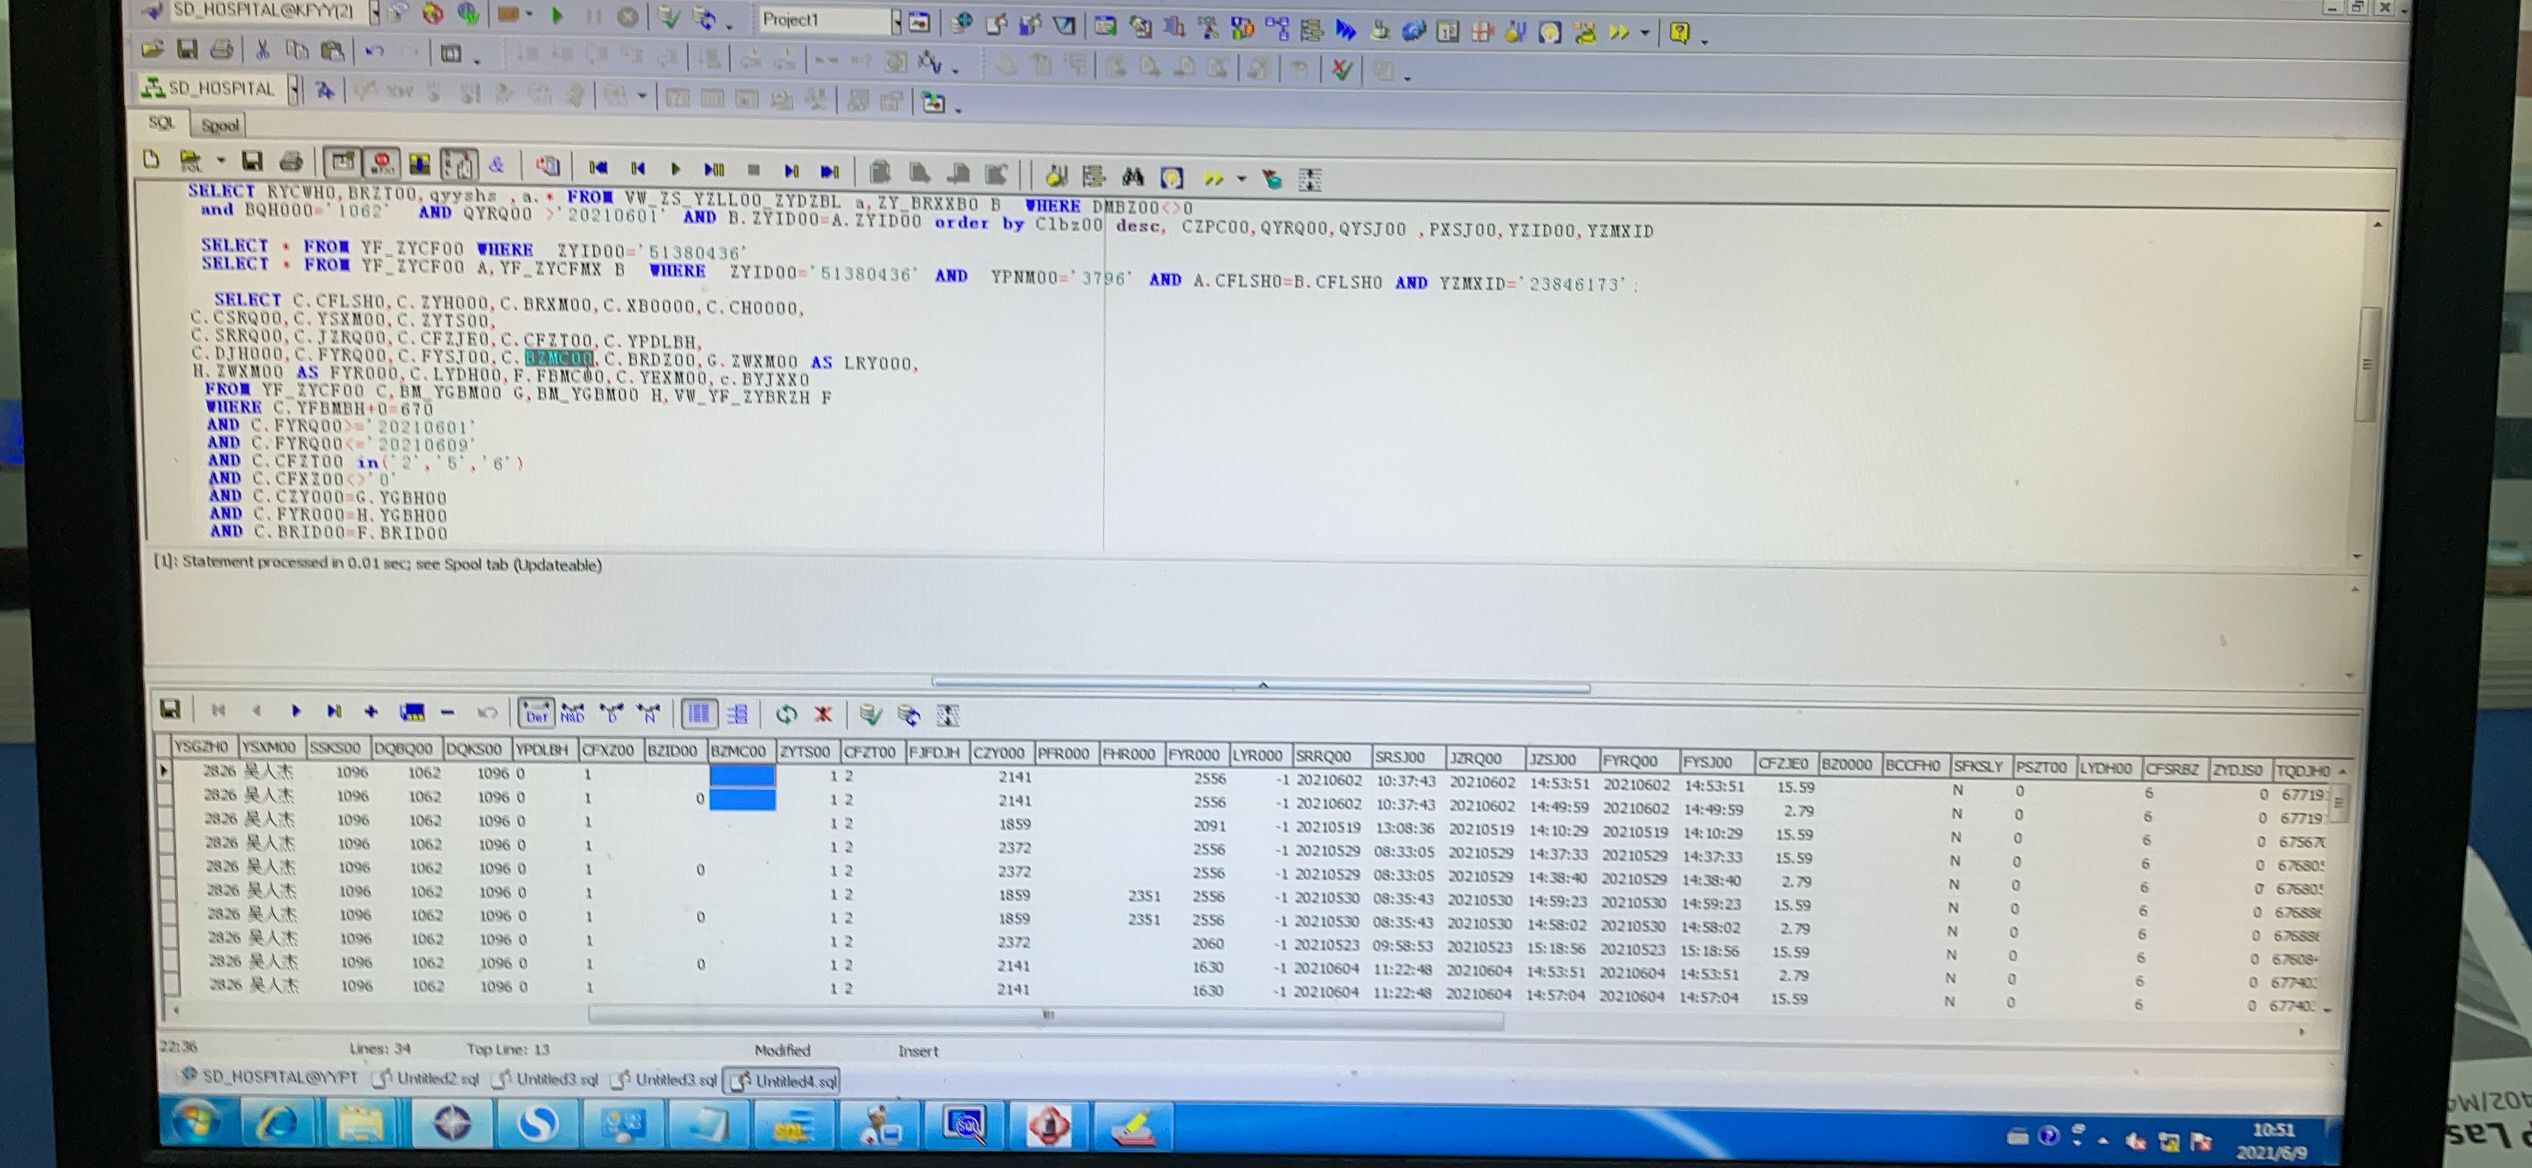This screenshot has width=2532, height=1168.
Task: Click the BZMC00 column header
Action: [738, 751]
